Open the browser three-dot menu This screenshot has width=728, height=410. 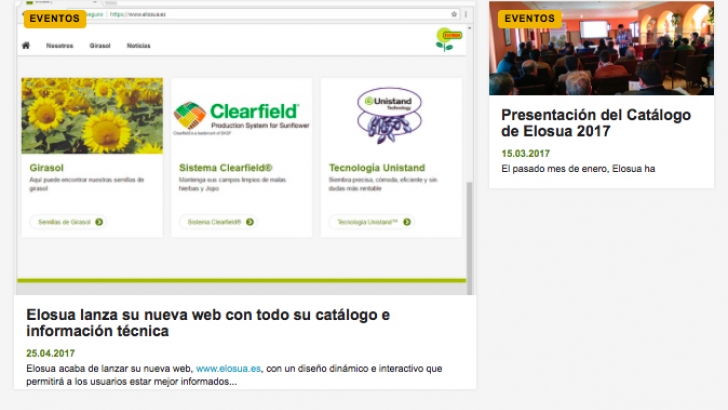[x=465, y=15]
